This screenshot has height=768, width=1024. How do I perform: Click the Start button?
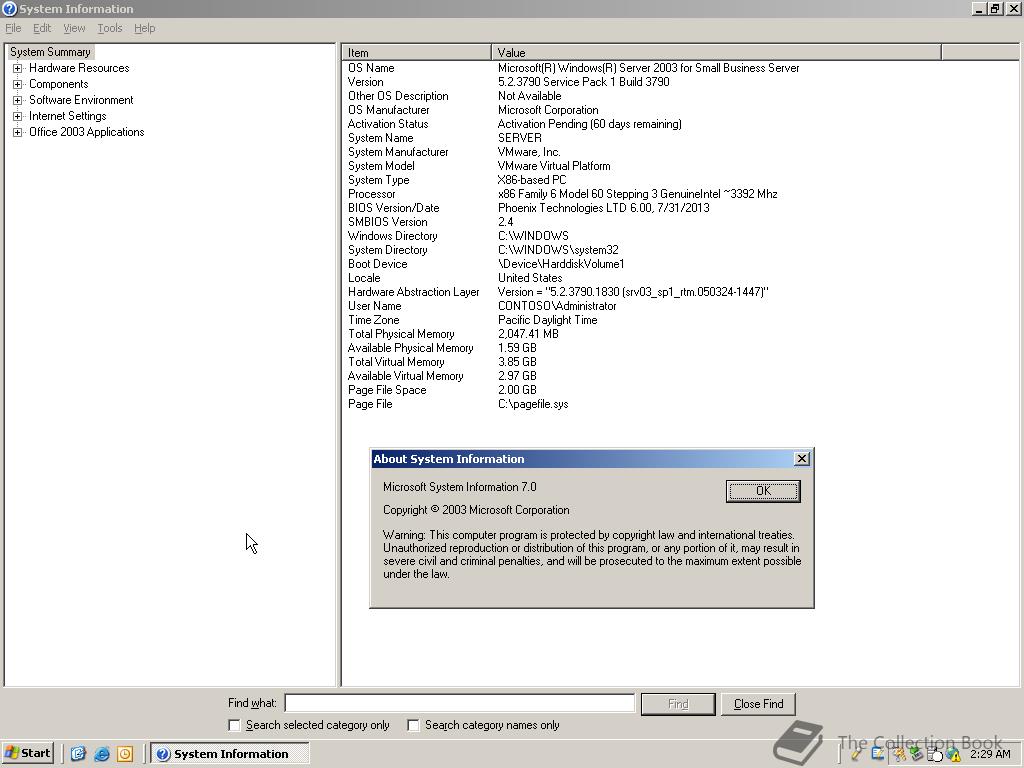27,753
